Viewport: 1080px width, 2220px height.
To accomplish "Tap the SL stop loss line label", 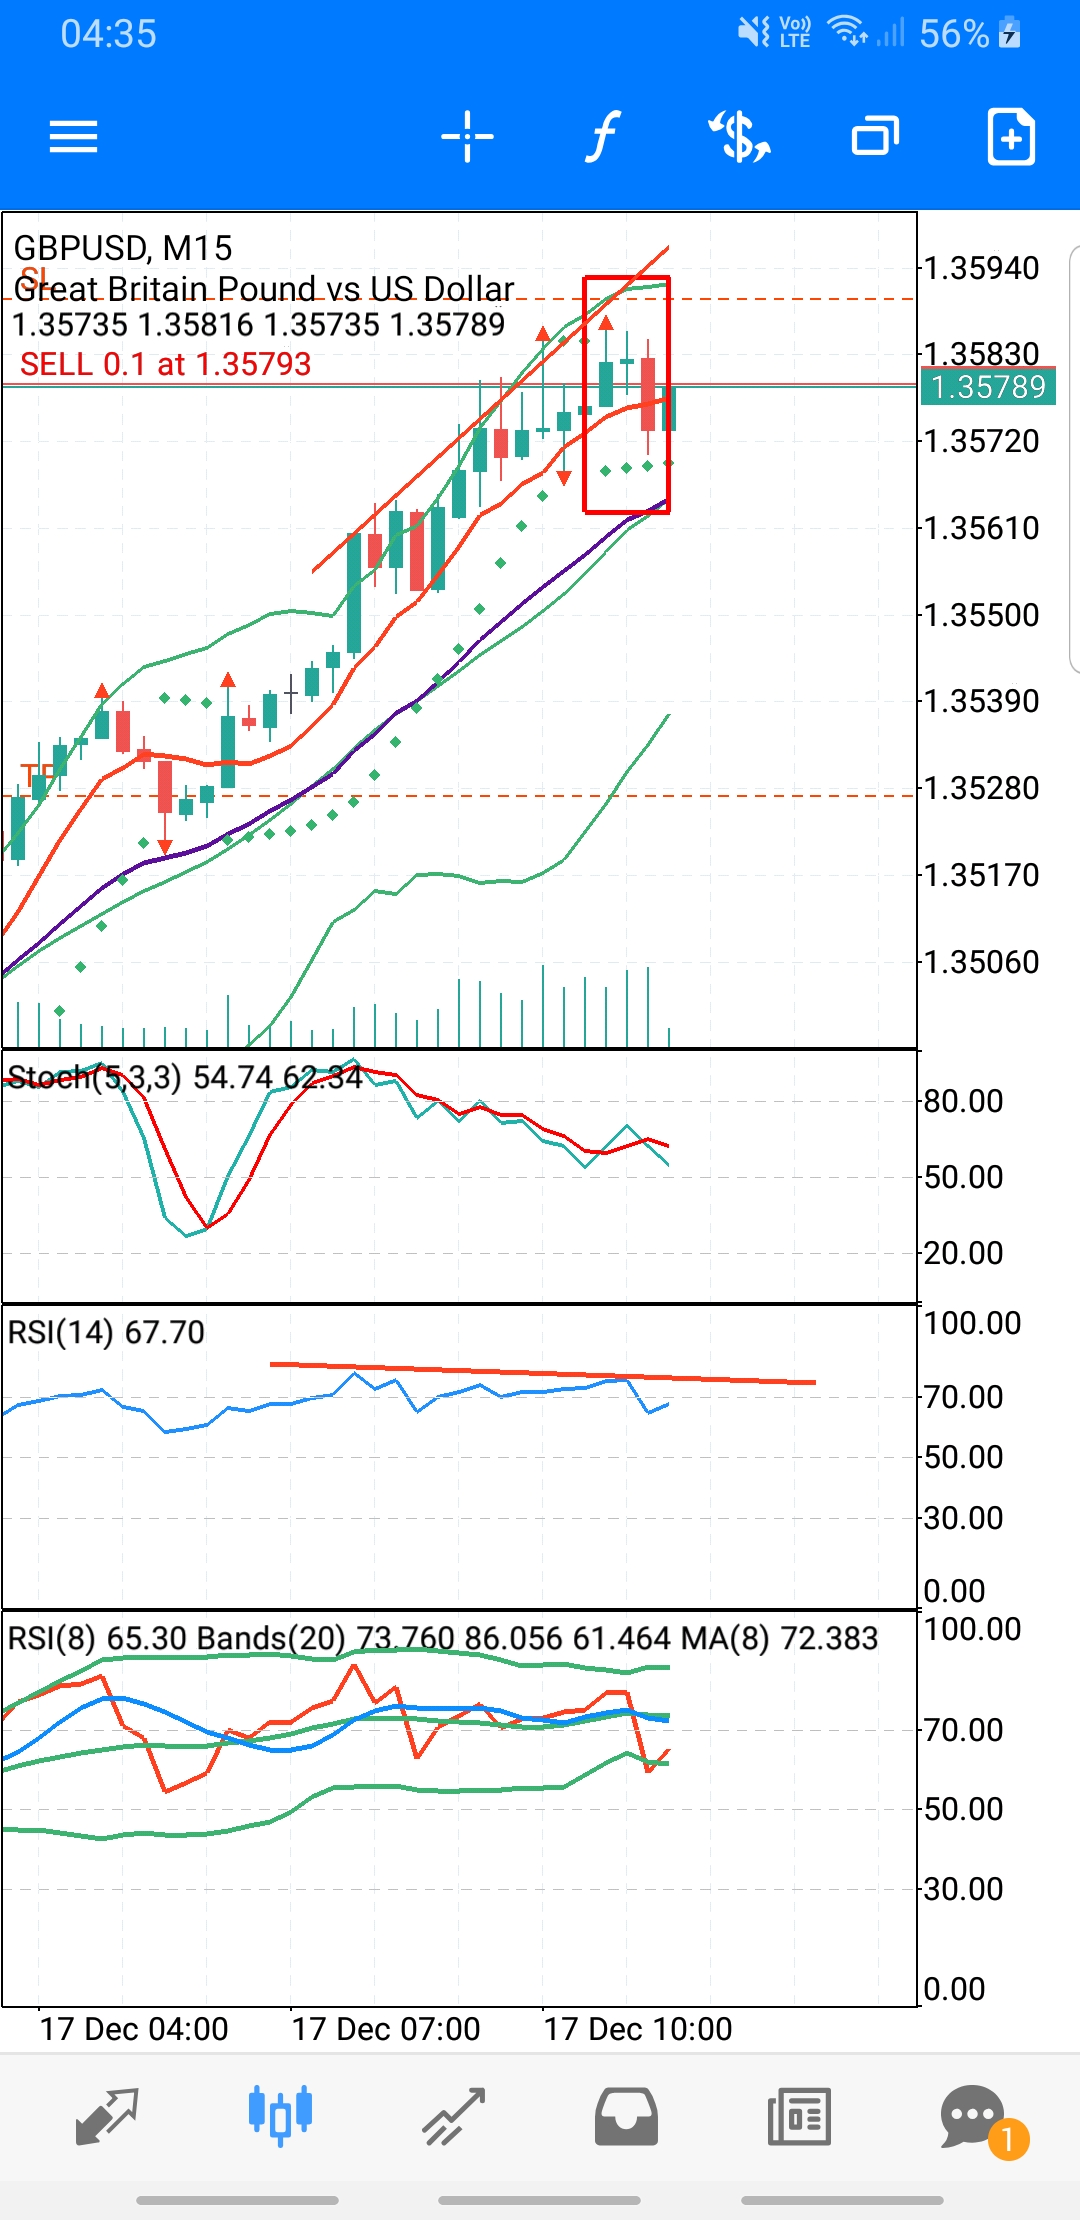I will click(35, 277).
